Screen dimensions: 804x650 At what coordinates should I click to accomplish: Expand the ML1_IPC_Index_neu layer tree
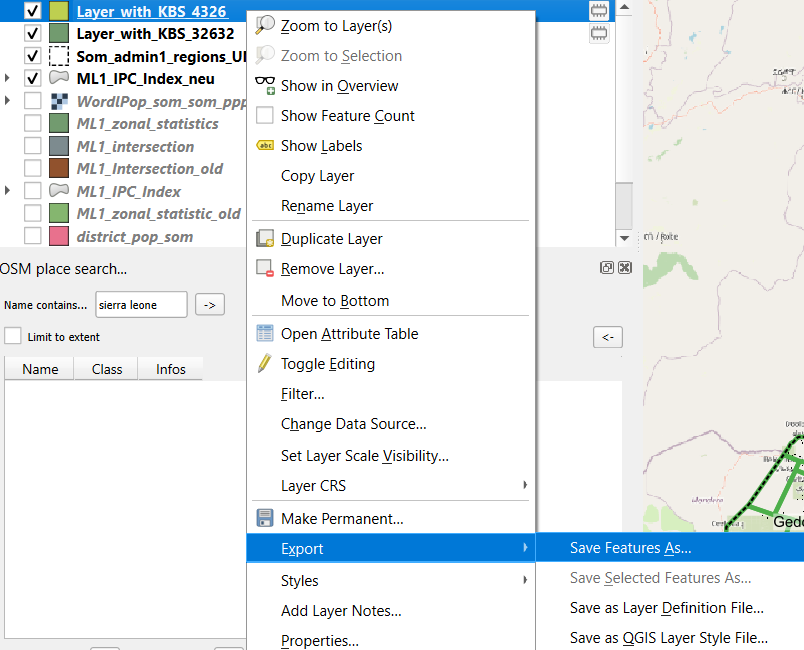[8, 78]
